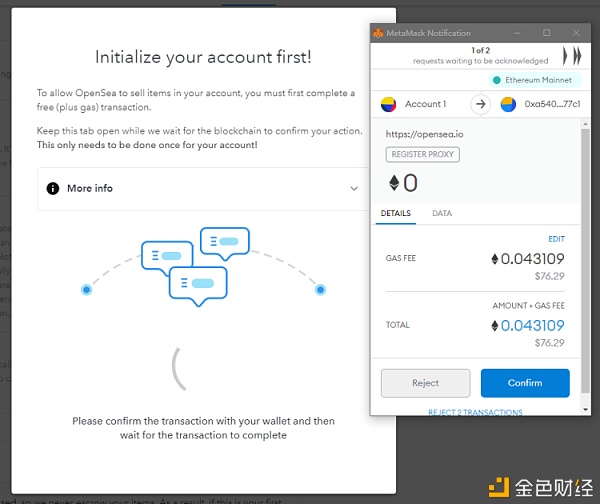The height and width of the screenshot is (504, 600).
Task: Minimize the MetaMask Notification window
Action: [517, 33]
